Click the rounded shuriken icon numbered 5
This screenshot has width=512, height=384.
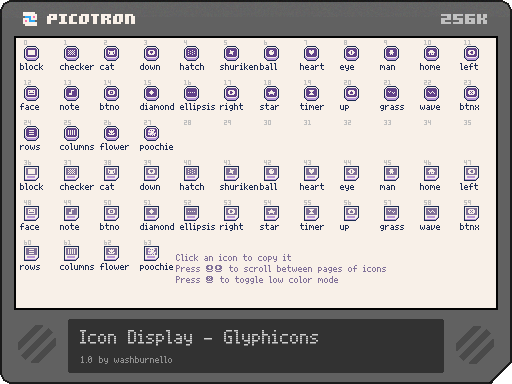(231, 53)
